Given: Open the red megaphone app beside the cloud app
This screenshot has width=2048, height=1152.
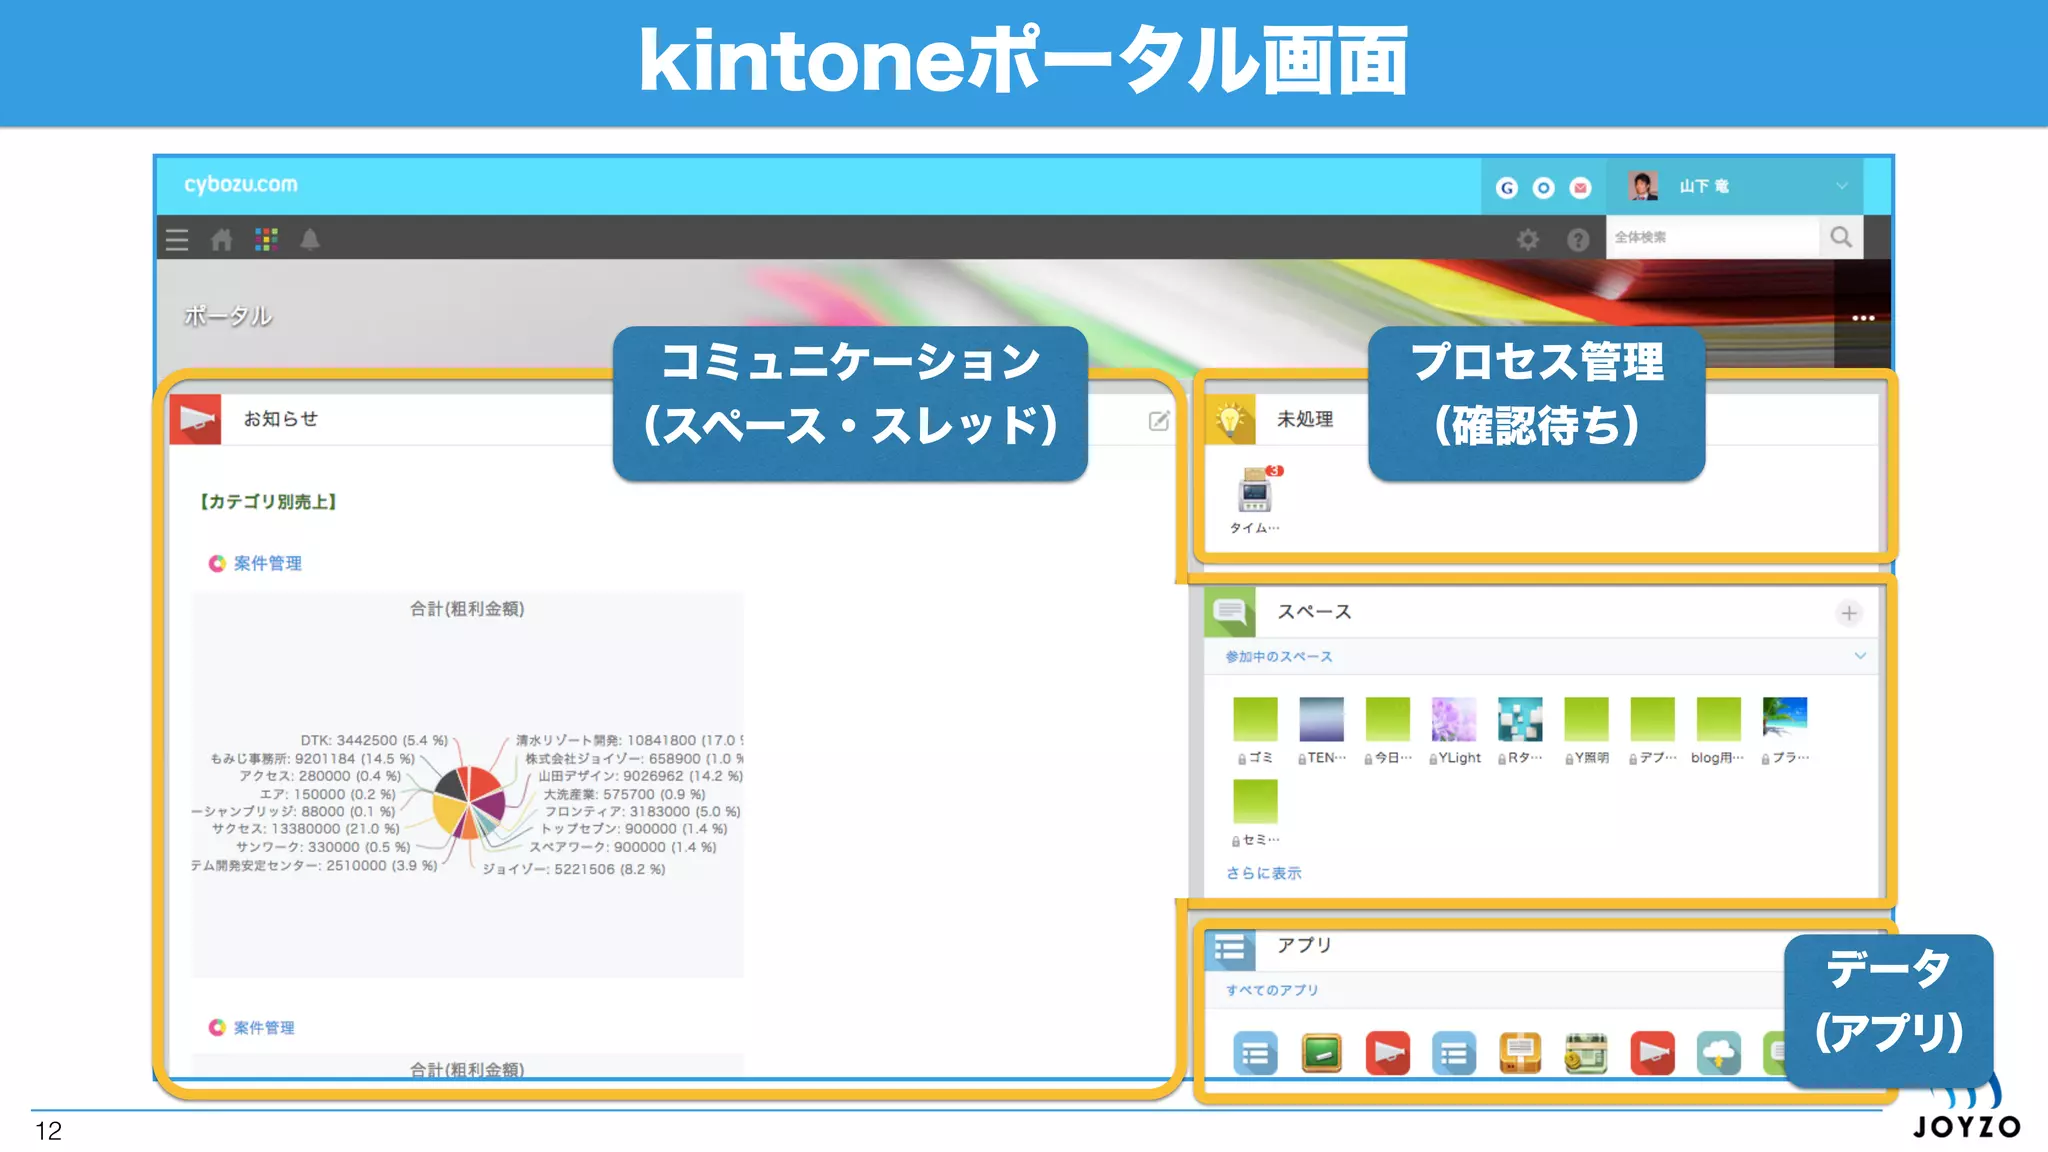Looking at the screenshot, I should (1652, 1053).
